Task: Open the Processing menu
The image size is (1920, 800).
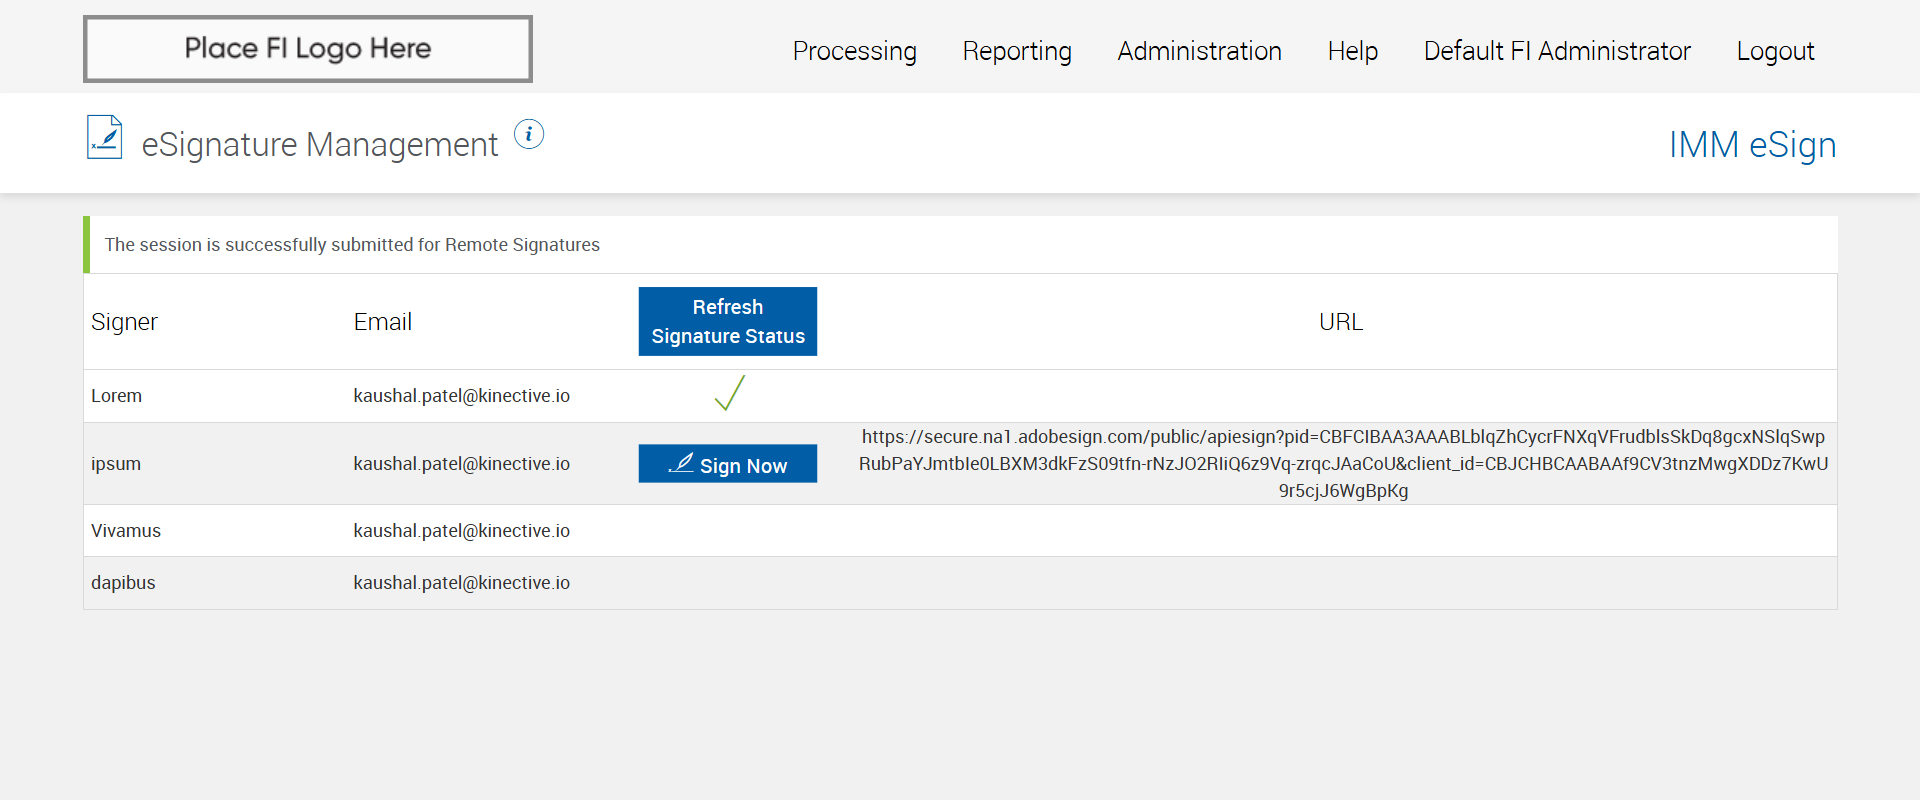Action: coord(854,51)
